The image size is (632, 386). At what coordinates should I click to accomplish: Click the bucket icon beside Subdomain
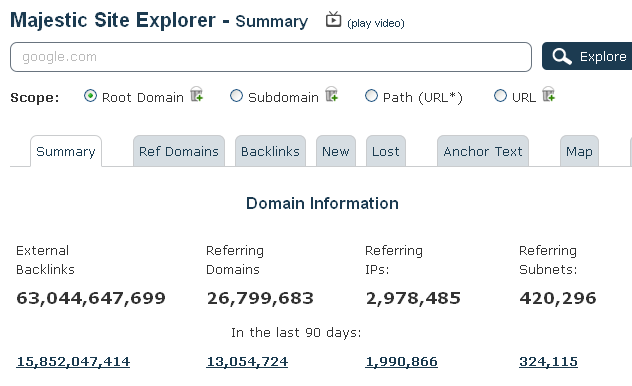click(x=331, y=94)
